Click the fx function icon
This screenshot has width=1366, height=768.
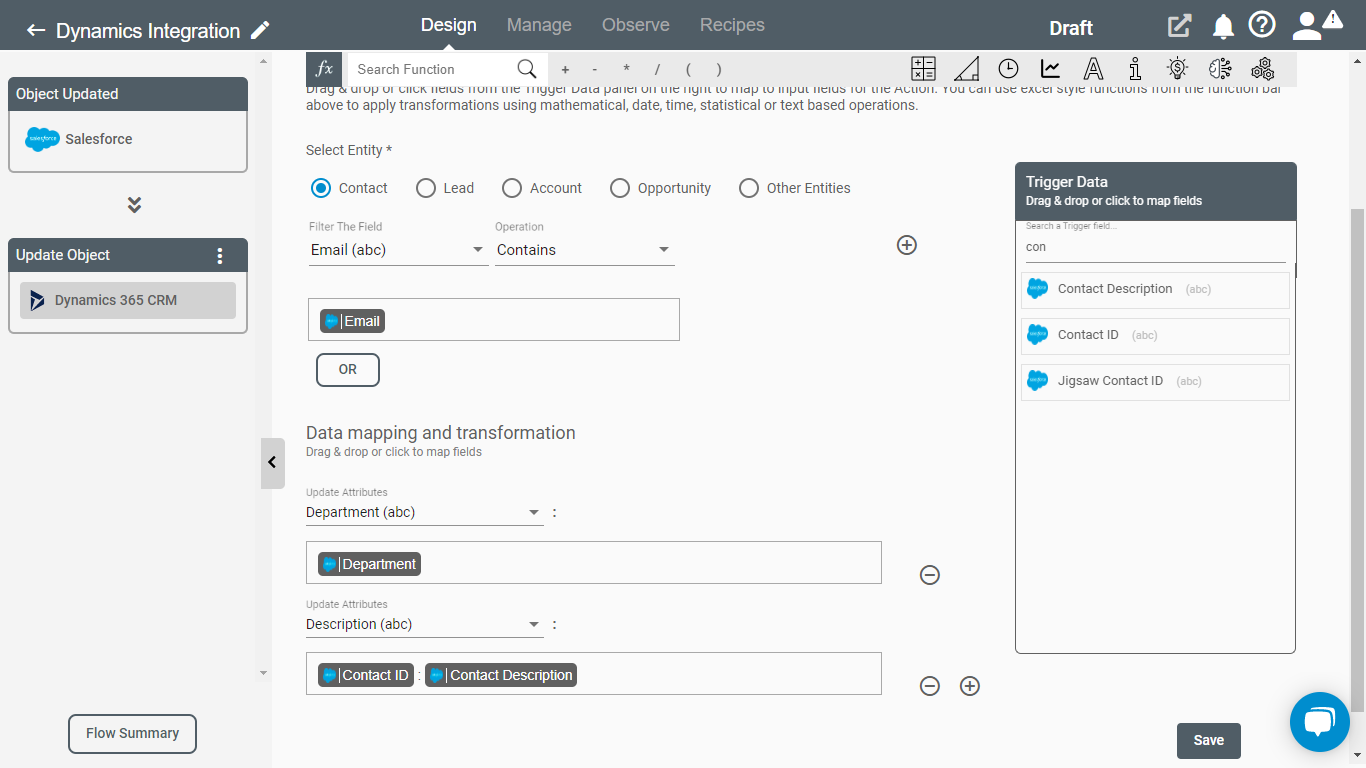[324, 69]
